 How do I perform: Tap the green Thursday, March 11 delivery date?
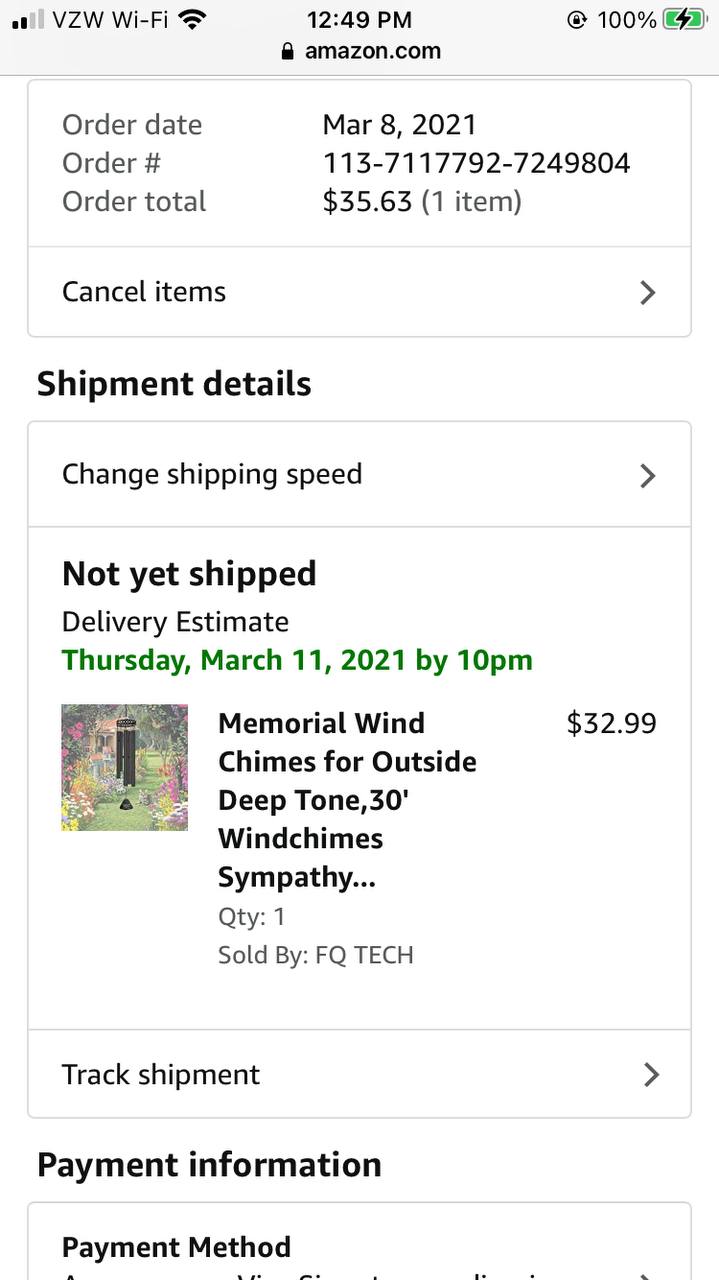point(297,660)
